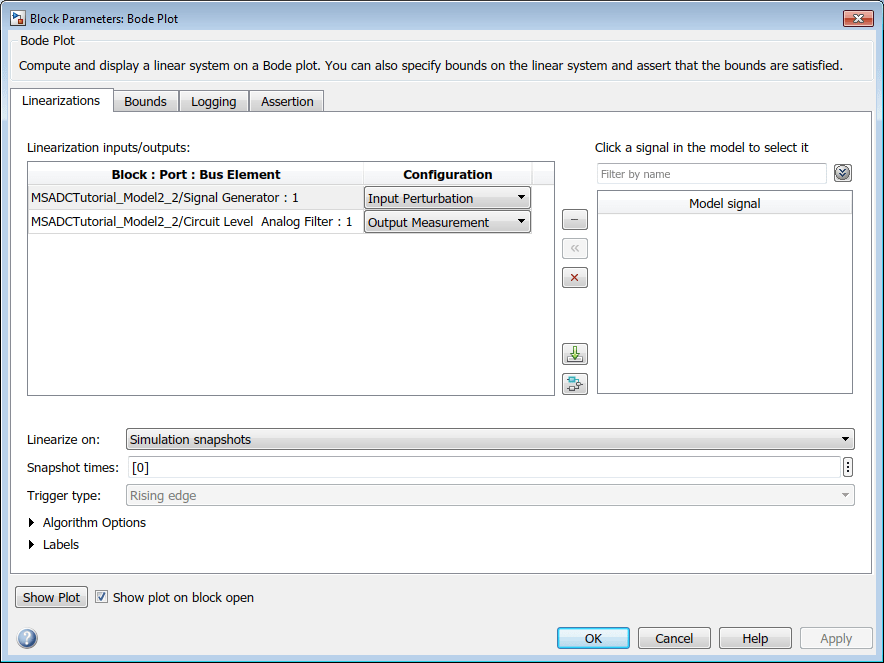Screen dimensions: 884x663
Task: Open the Input Perturbation configuration dropdown
Action: [447, 198]
